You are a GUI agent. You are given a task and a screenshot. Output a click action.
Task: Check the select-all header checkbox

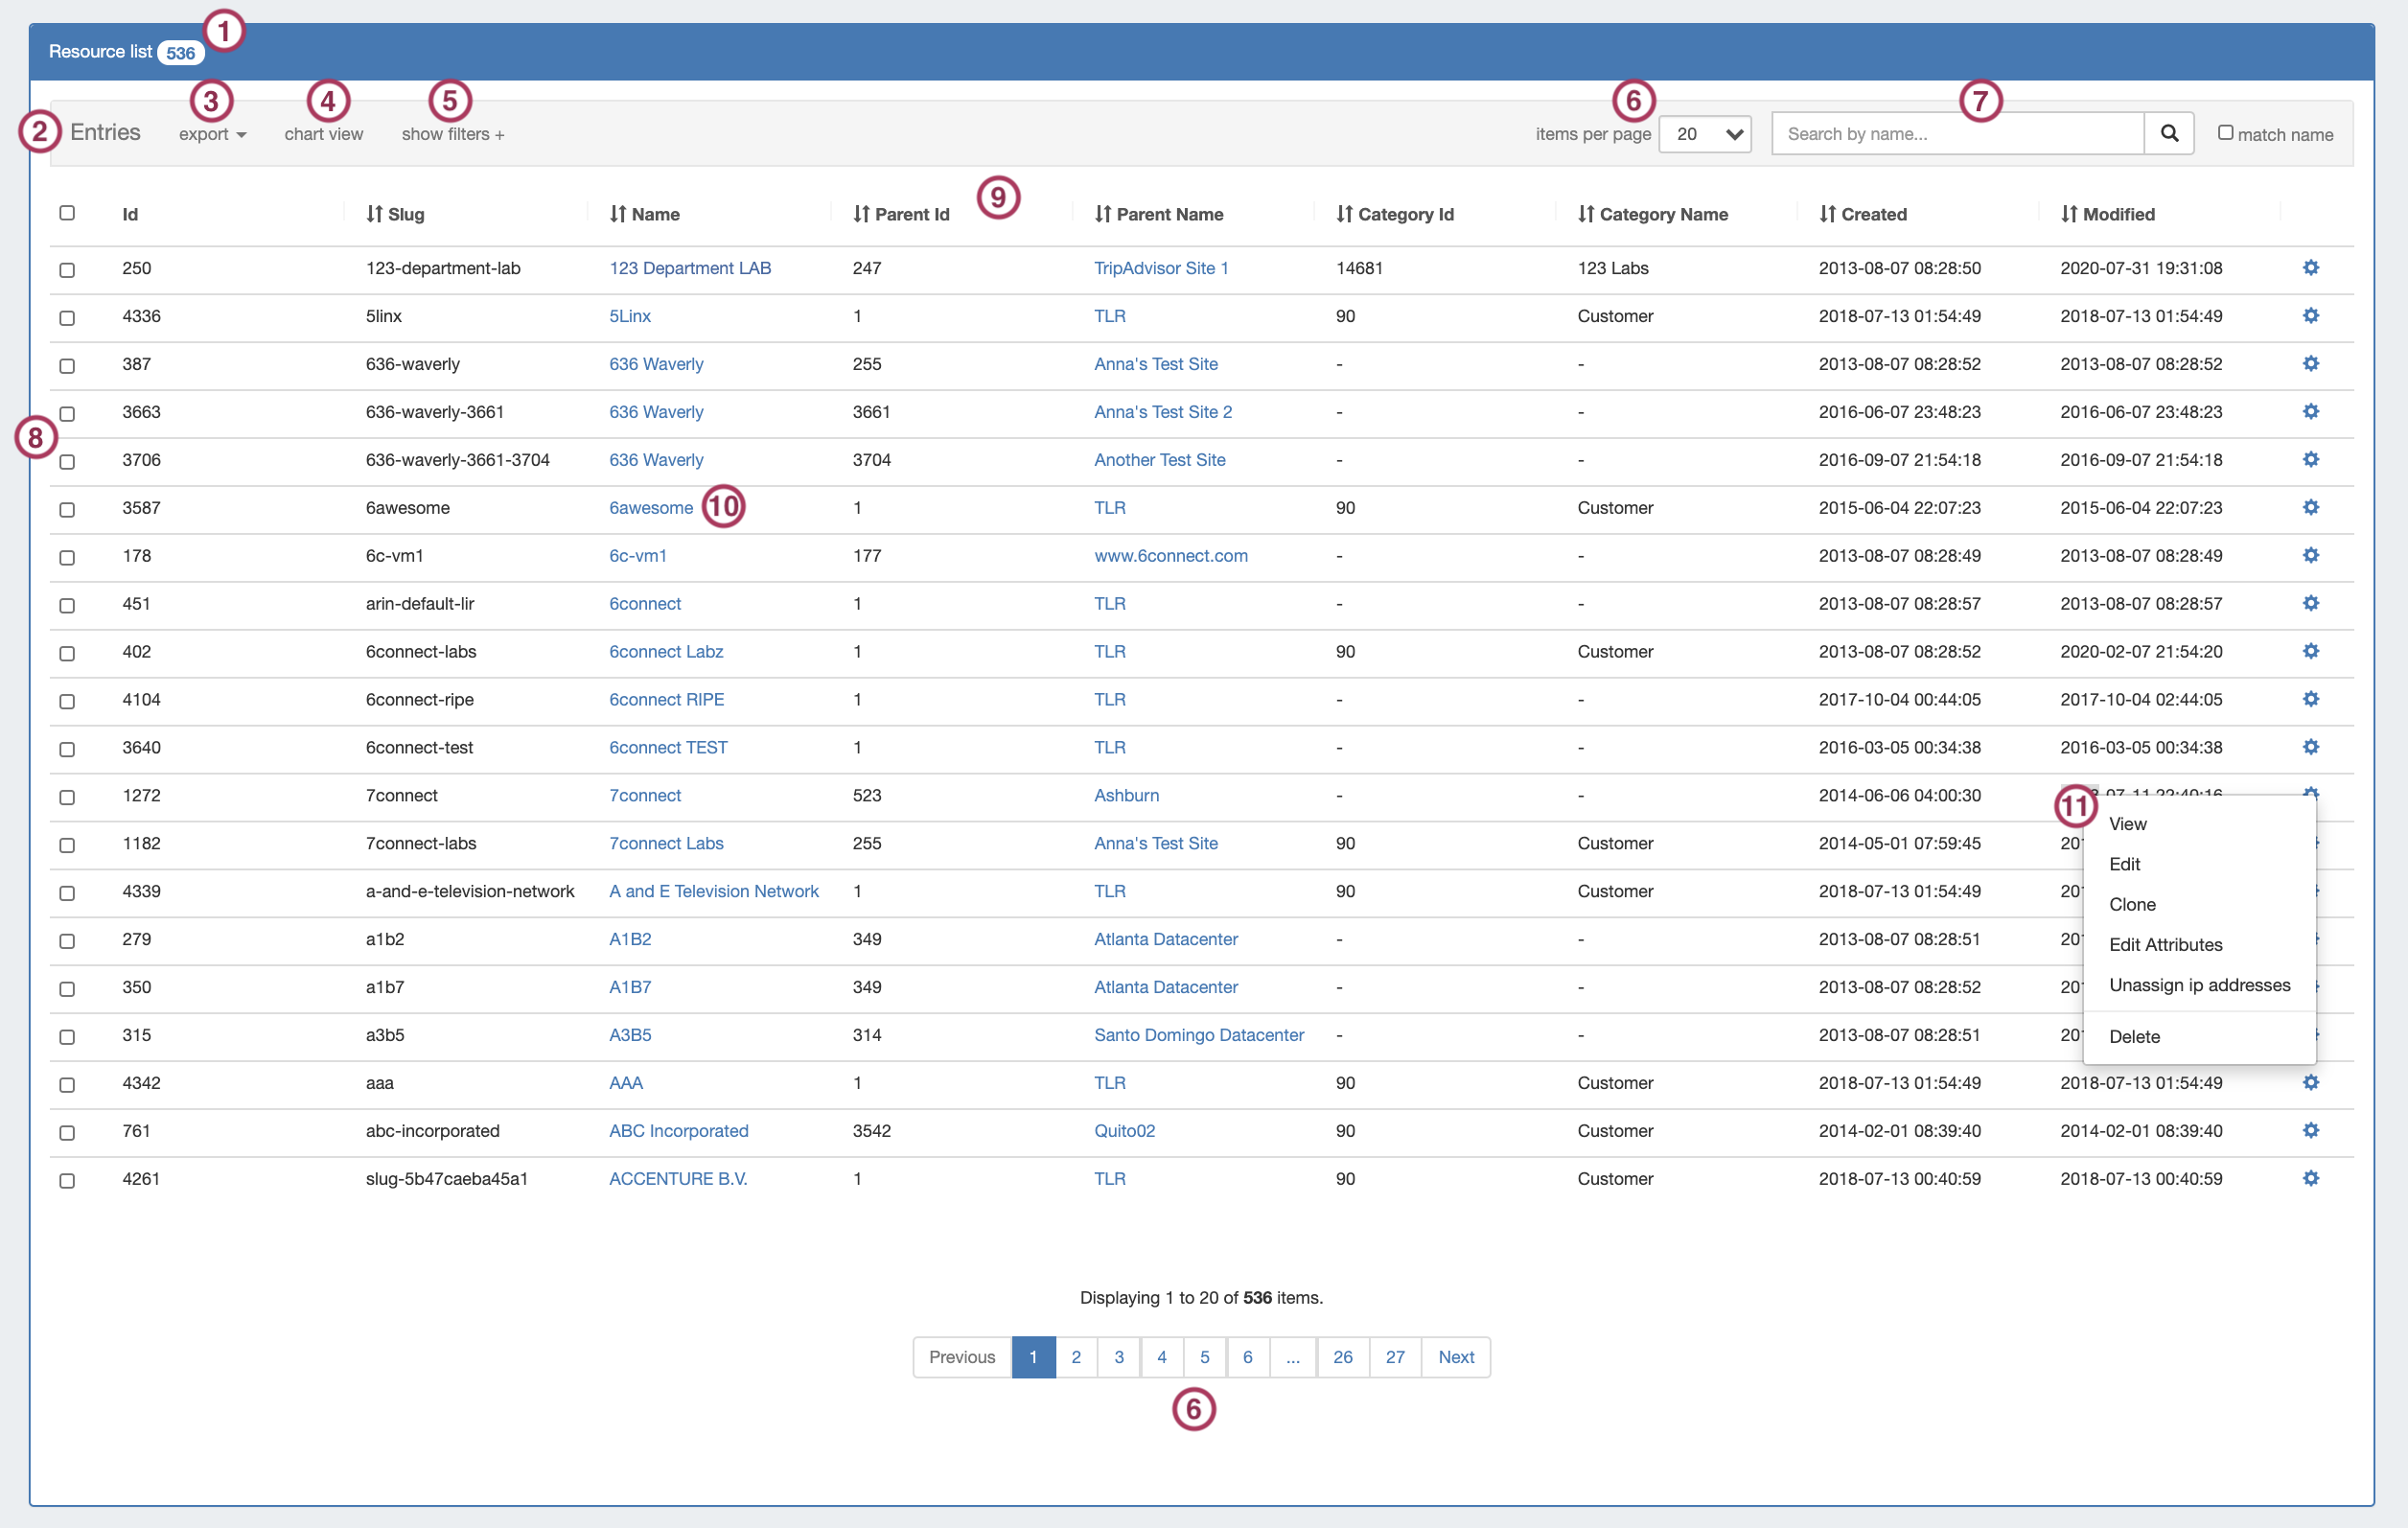point(67,213)
